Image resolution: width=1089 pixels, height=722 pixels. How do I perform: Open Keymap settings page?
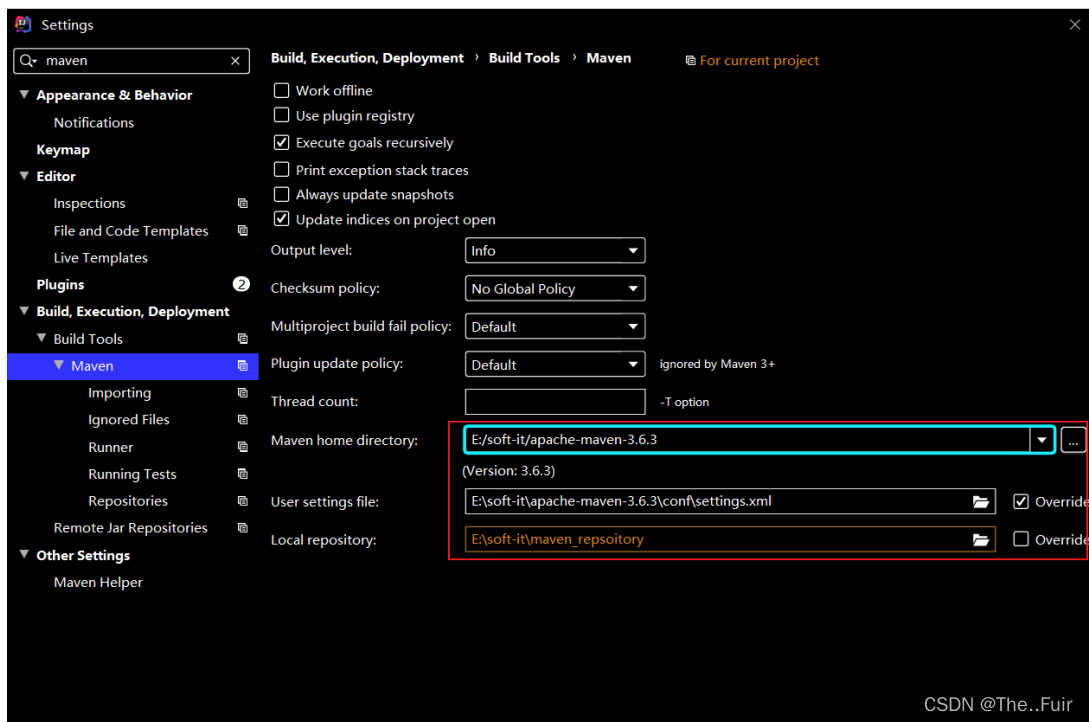coord(63,150)
